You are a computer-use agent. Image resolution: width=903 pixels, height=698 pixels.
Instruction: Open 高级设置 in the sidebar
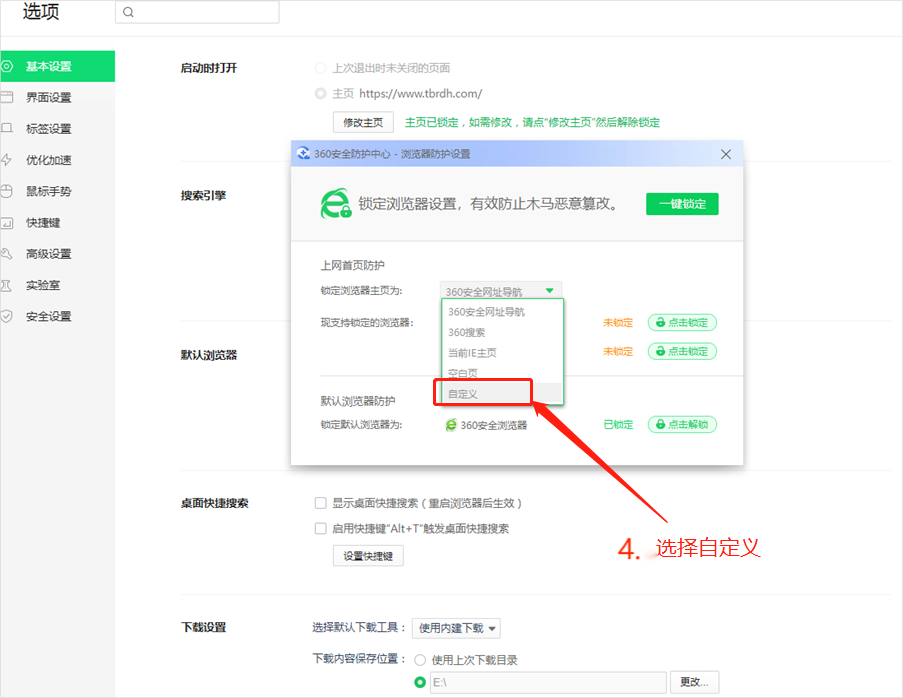click(x=57, y=253)
